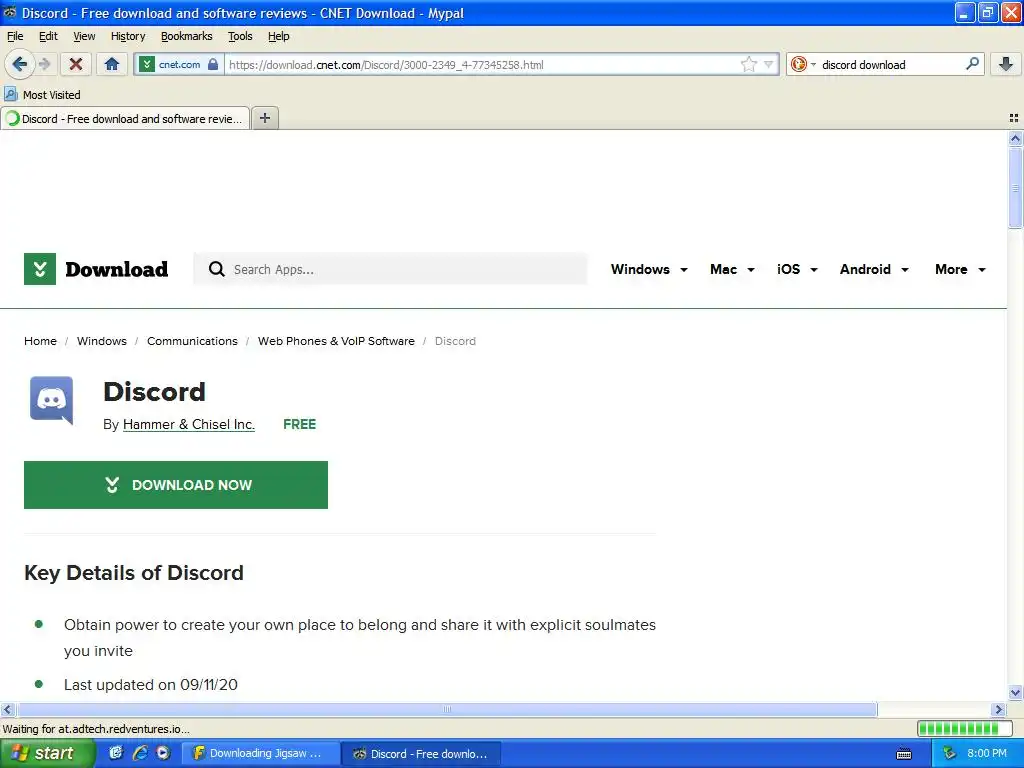Screen dimensions: 1024x768
Task: Bookmark page with the star icon
Action: pyautogui.click(x=748, y=64)
